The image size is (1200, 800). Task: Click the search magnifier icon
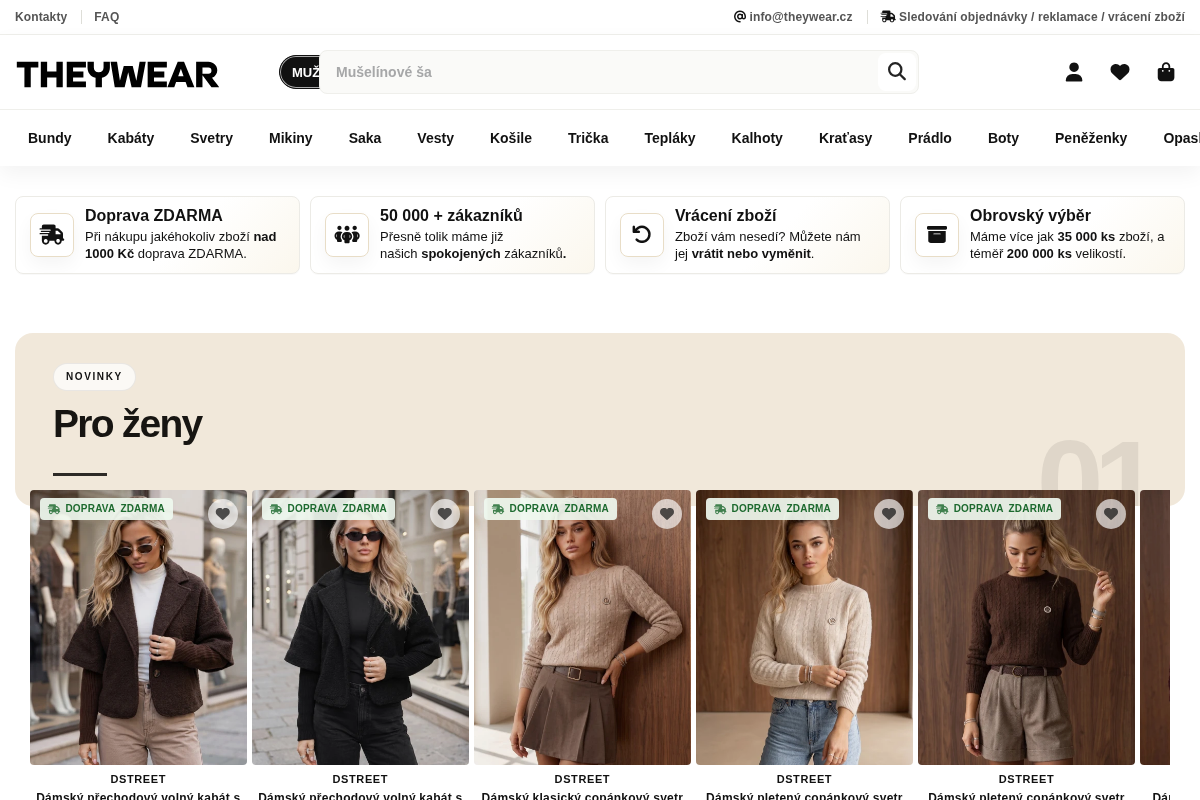tap(897, 72)
